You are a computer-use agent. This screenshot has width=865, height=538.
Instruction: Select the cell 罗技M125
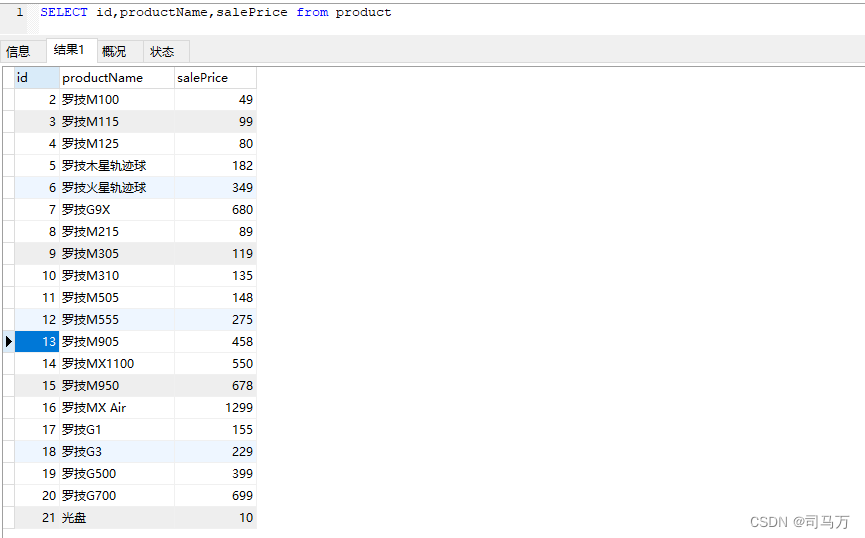(x=117, y=144)
